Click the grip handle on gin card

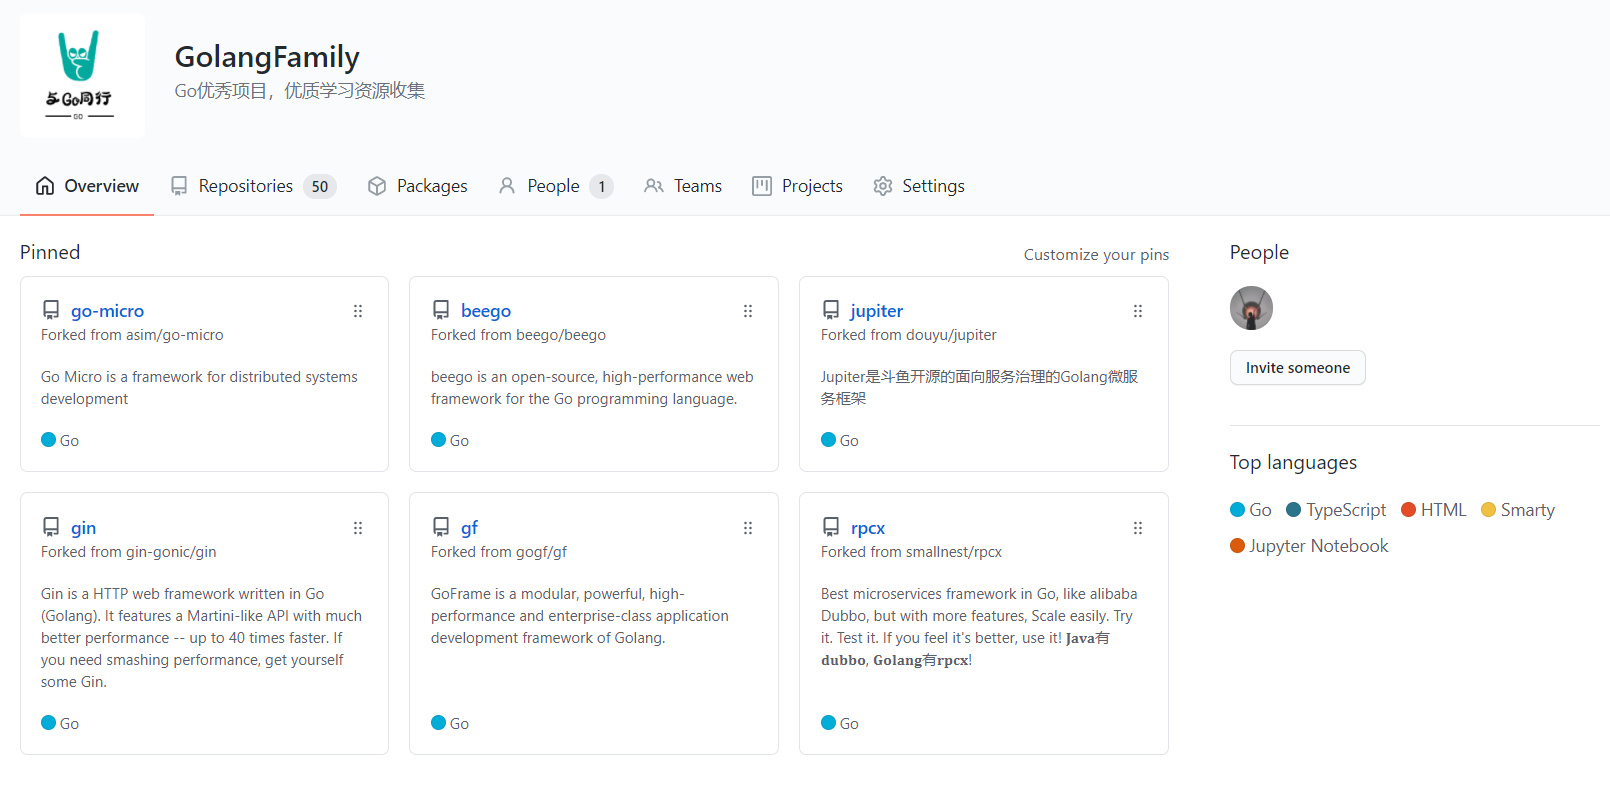pos(358,528)
